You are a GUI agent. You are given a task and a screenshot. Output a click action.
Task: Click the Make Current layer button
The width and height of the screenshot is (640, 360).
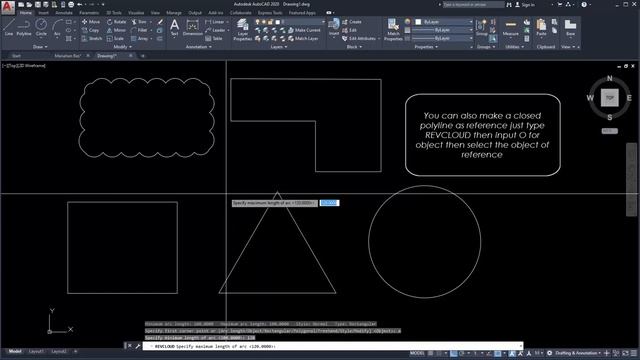click(304, 30)
